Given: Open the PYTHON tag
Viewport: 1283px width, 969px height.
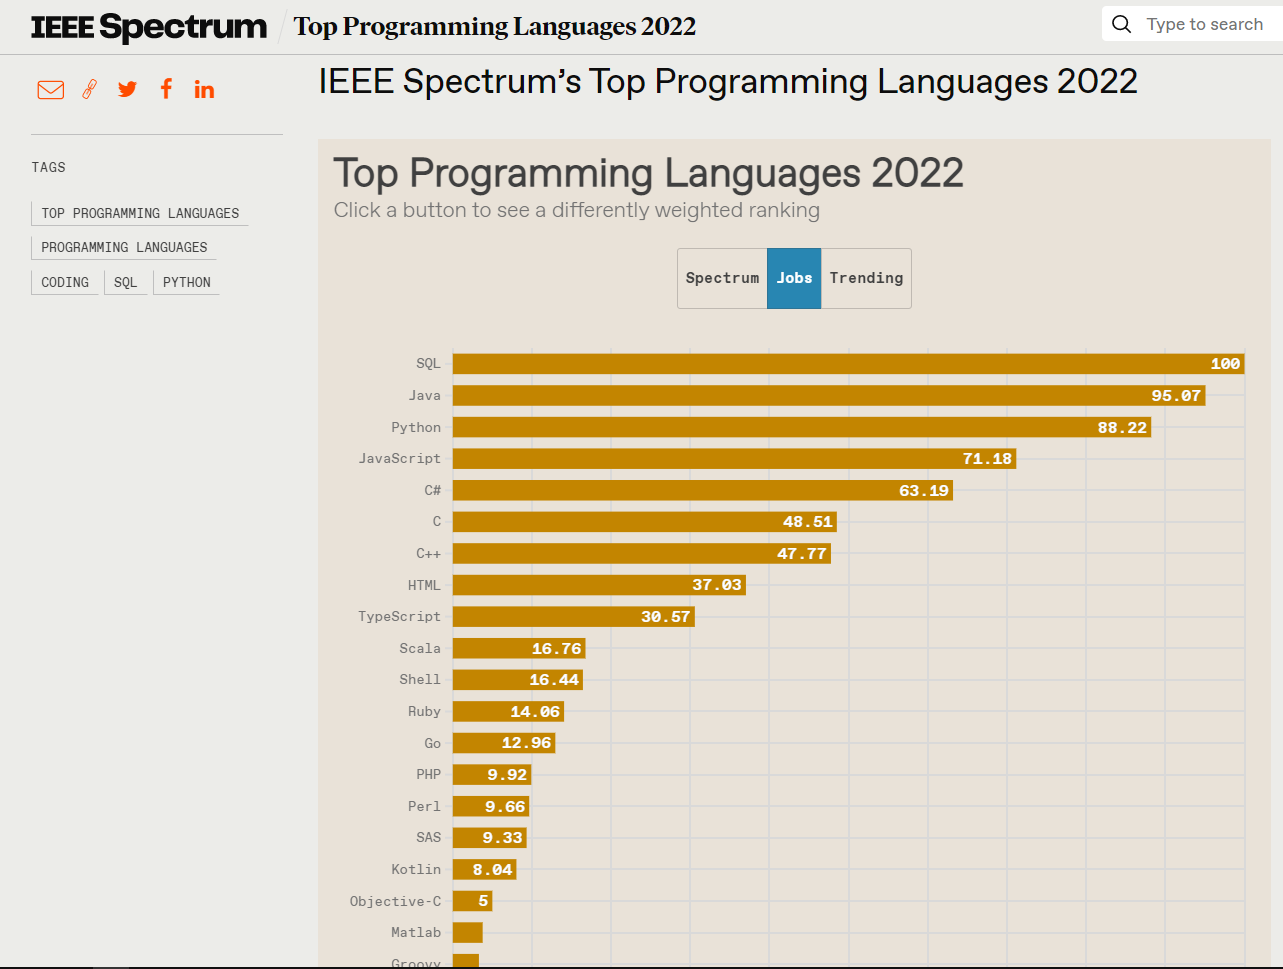Looking at the screenshot, I should (x=187, y=282).
